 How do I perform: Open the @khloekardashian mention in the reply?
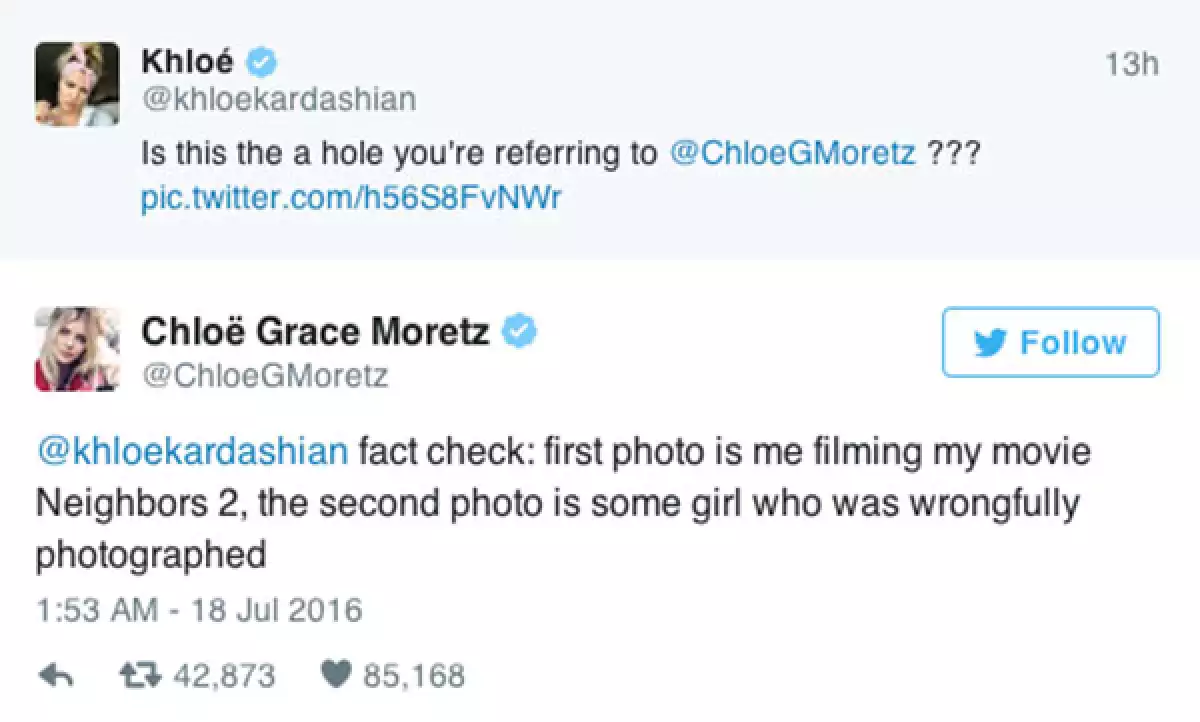[x=192, y=452]
